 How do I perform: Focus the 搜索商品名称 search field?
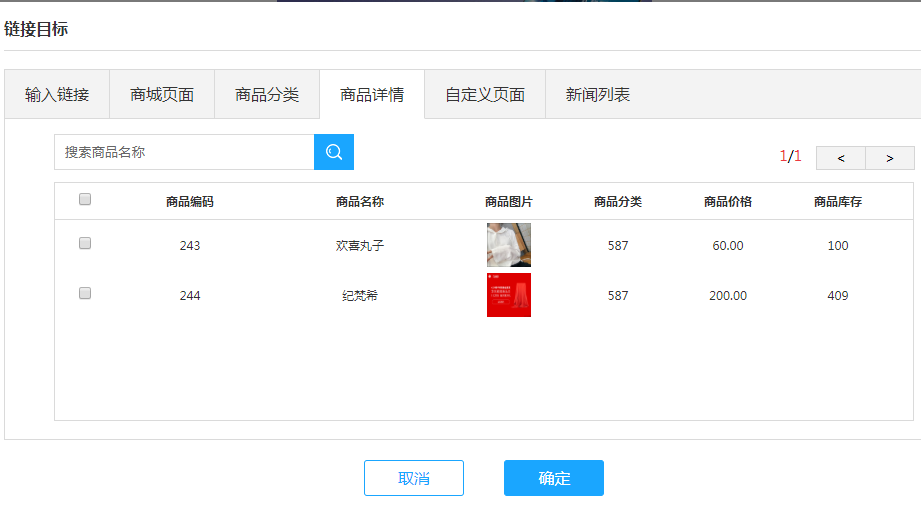(184, 152)
